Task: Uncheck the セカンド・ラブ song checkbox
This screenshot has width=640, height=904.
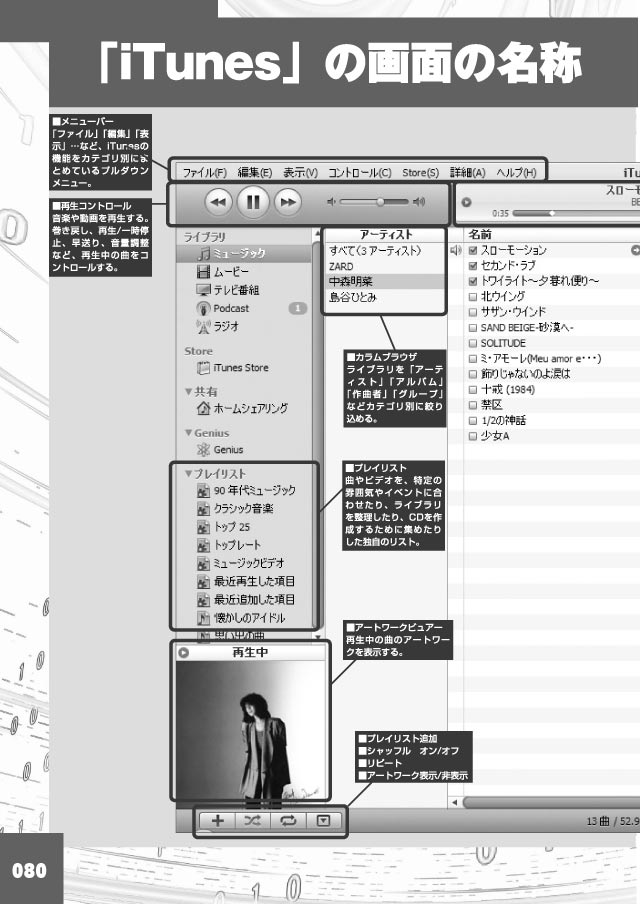Action: click(x=473, y=266)
